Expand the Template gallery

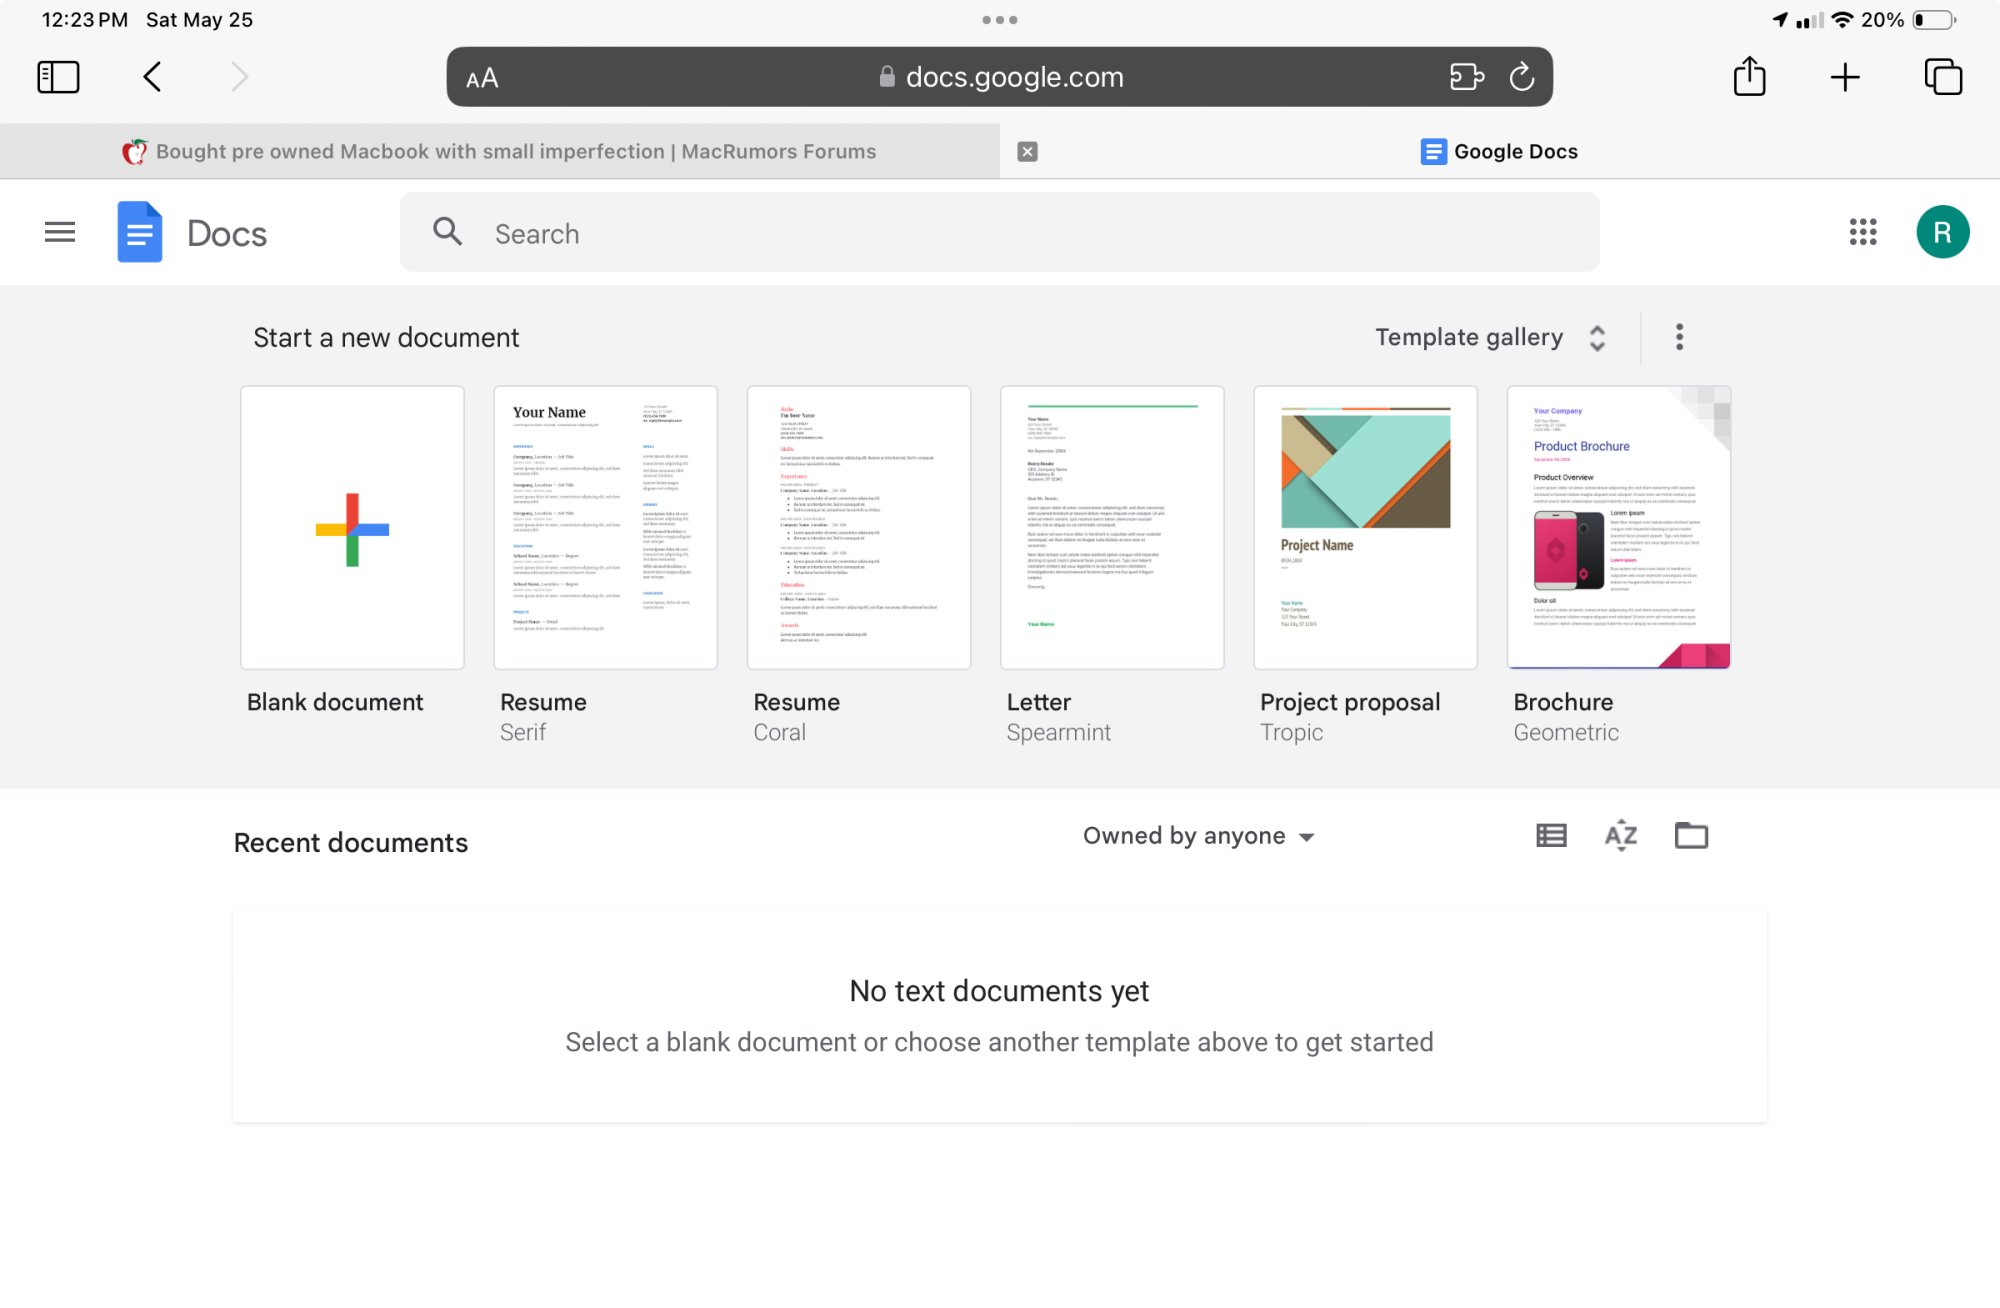tap(1489, 337)
